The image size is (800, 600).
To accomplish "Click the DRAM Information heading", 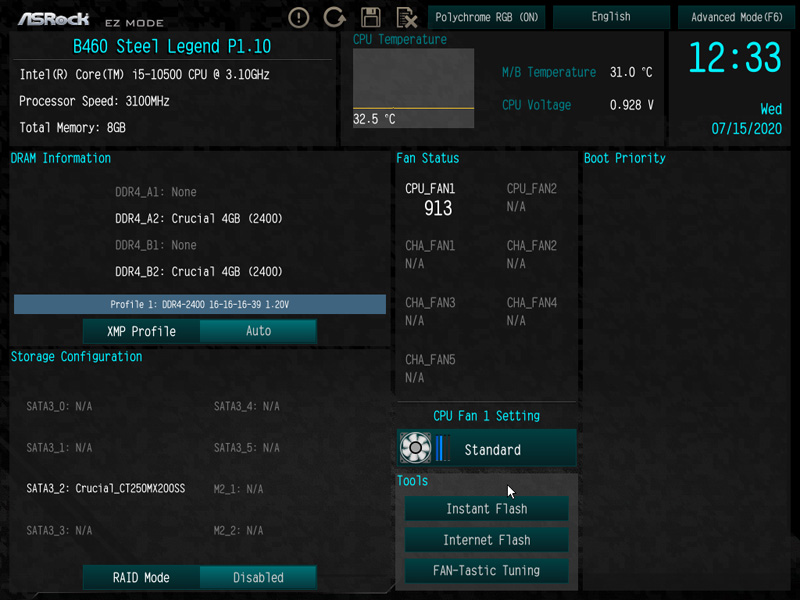I will tap(61, 158).
